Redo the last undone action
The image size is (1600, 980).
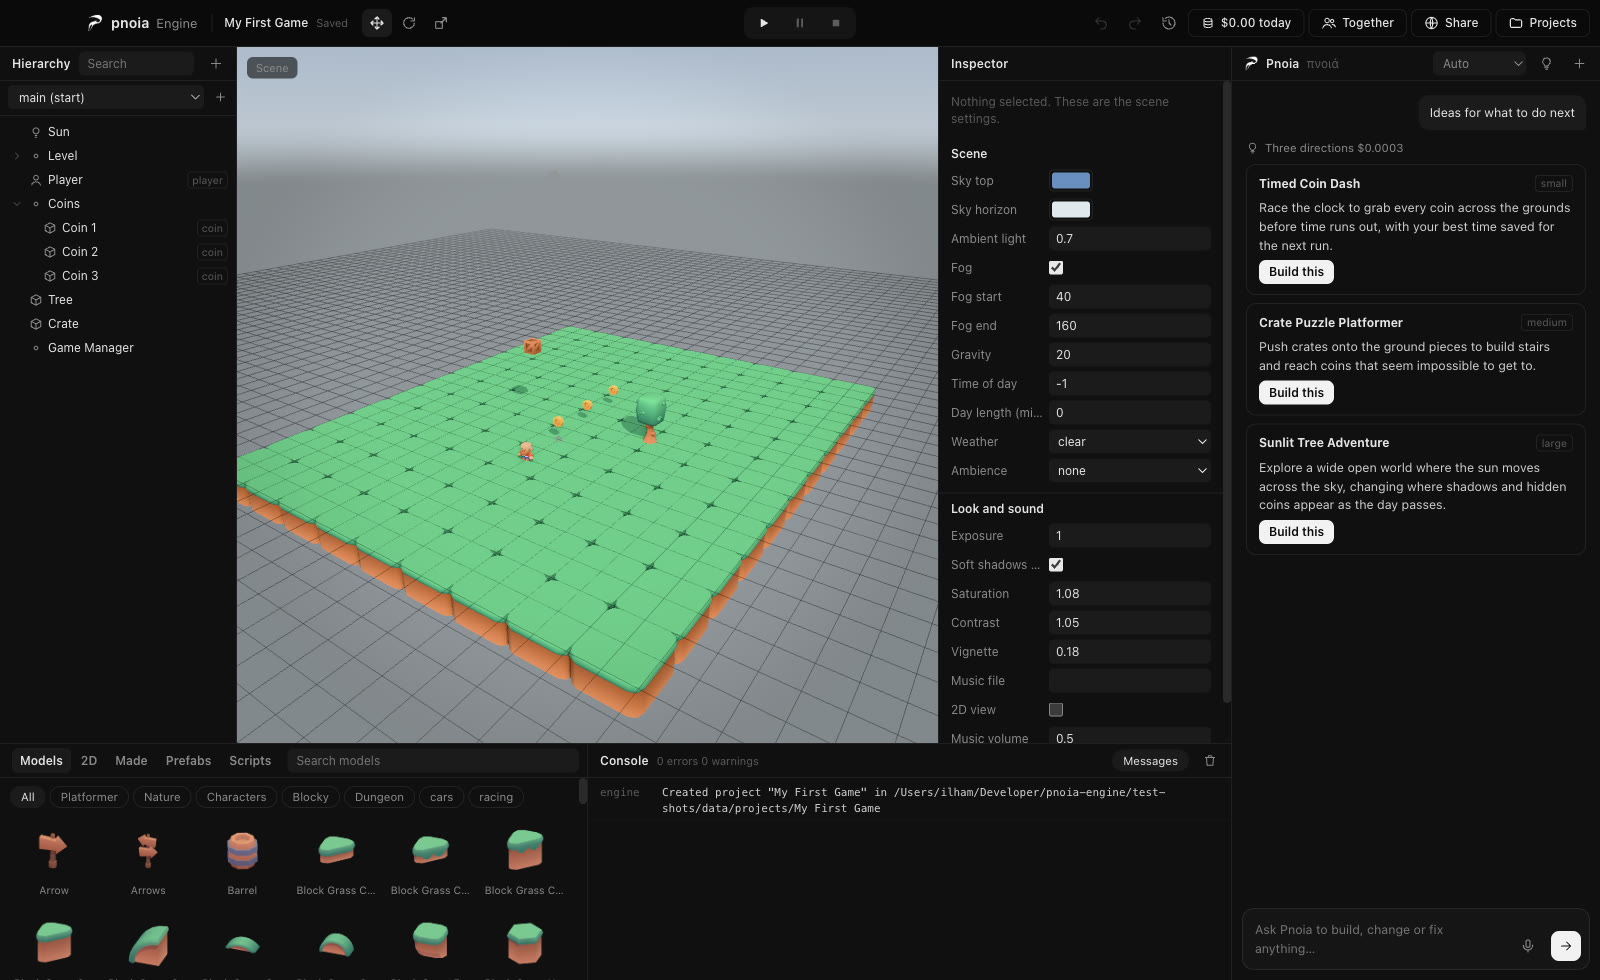(x=1135, y=23)
